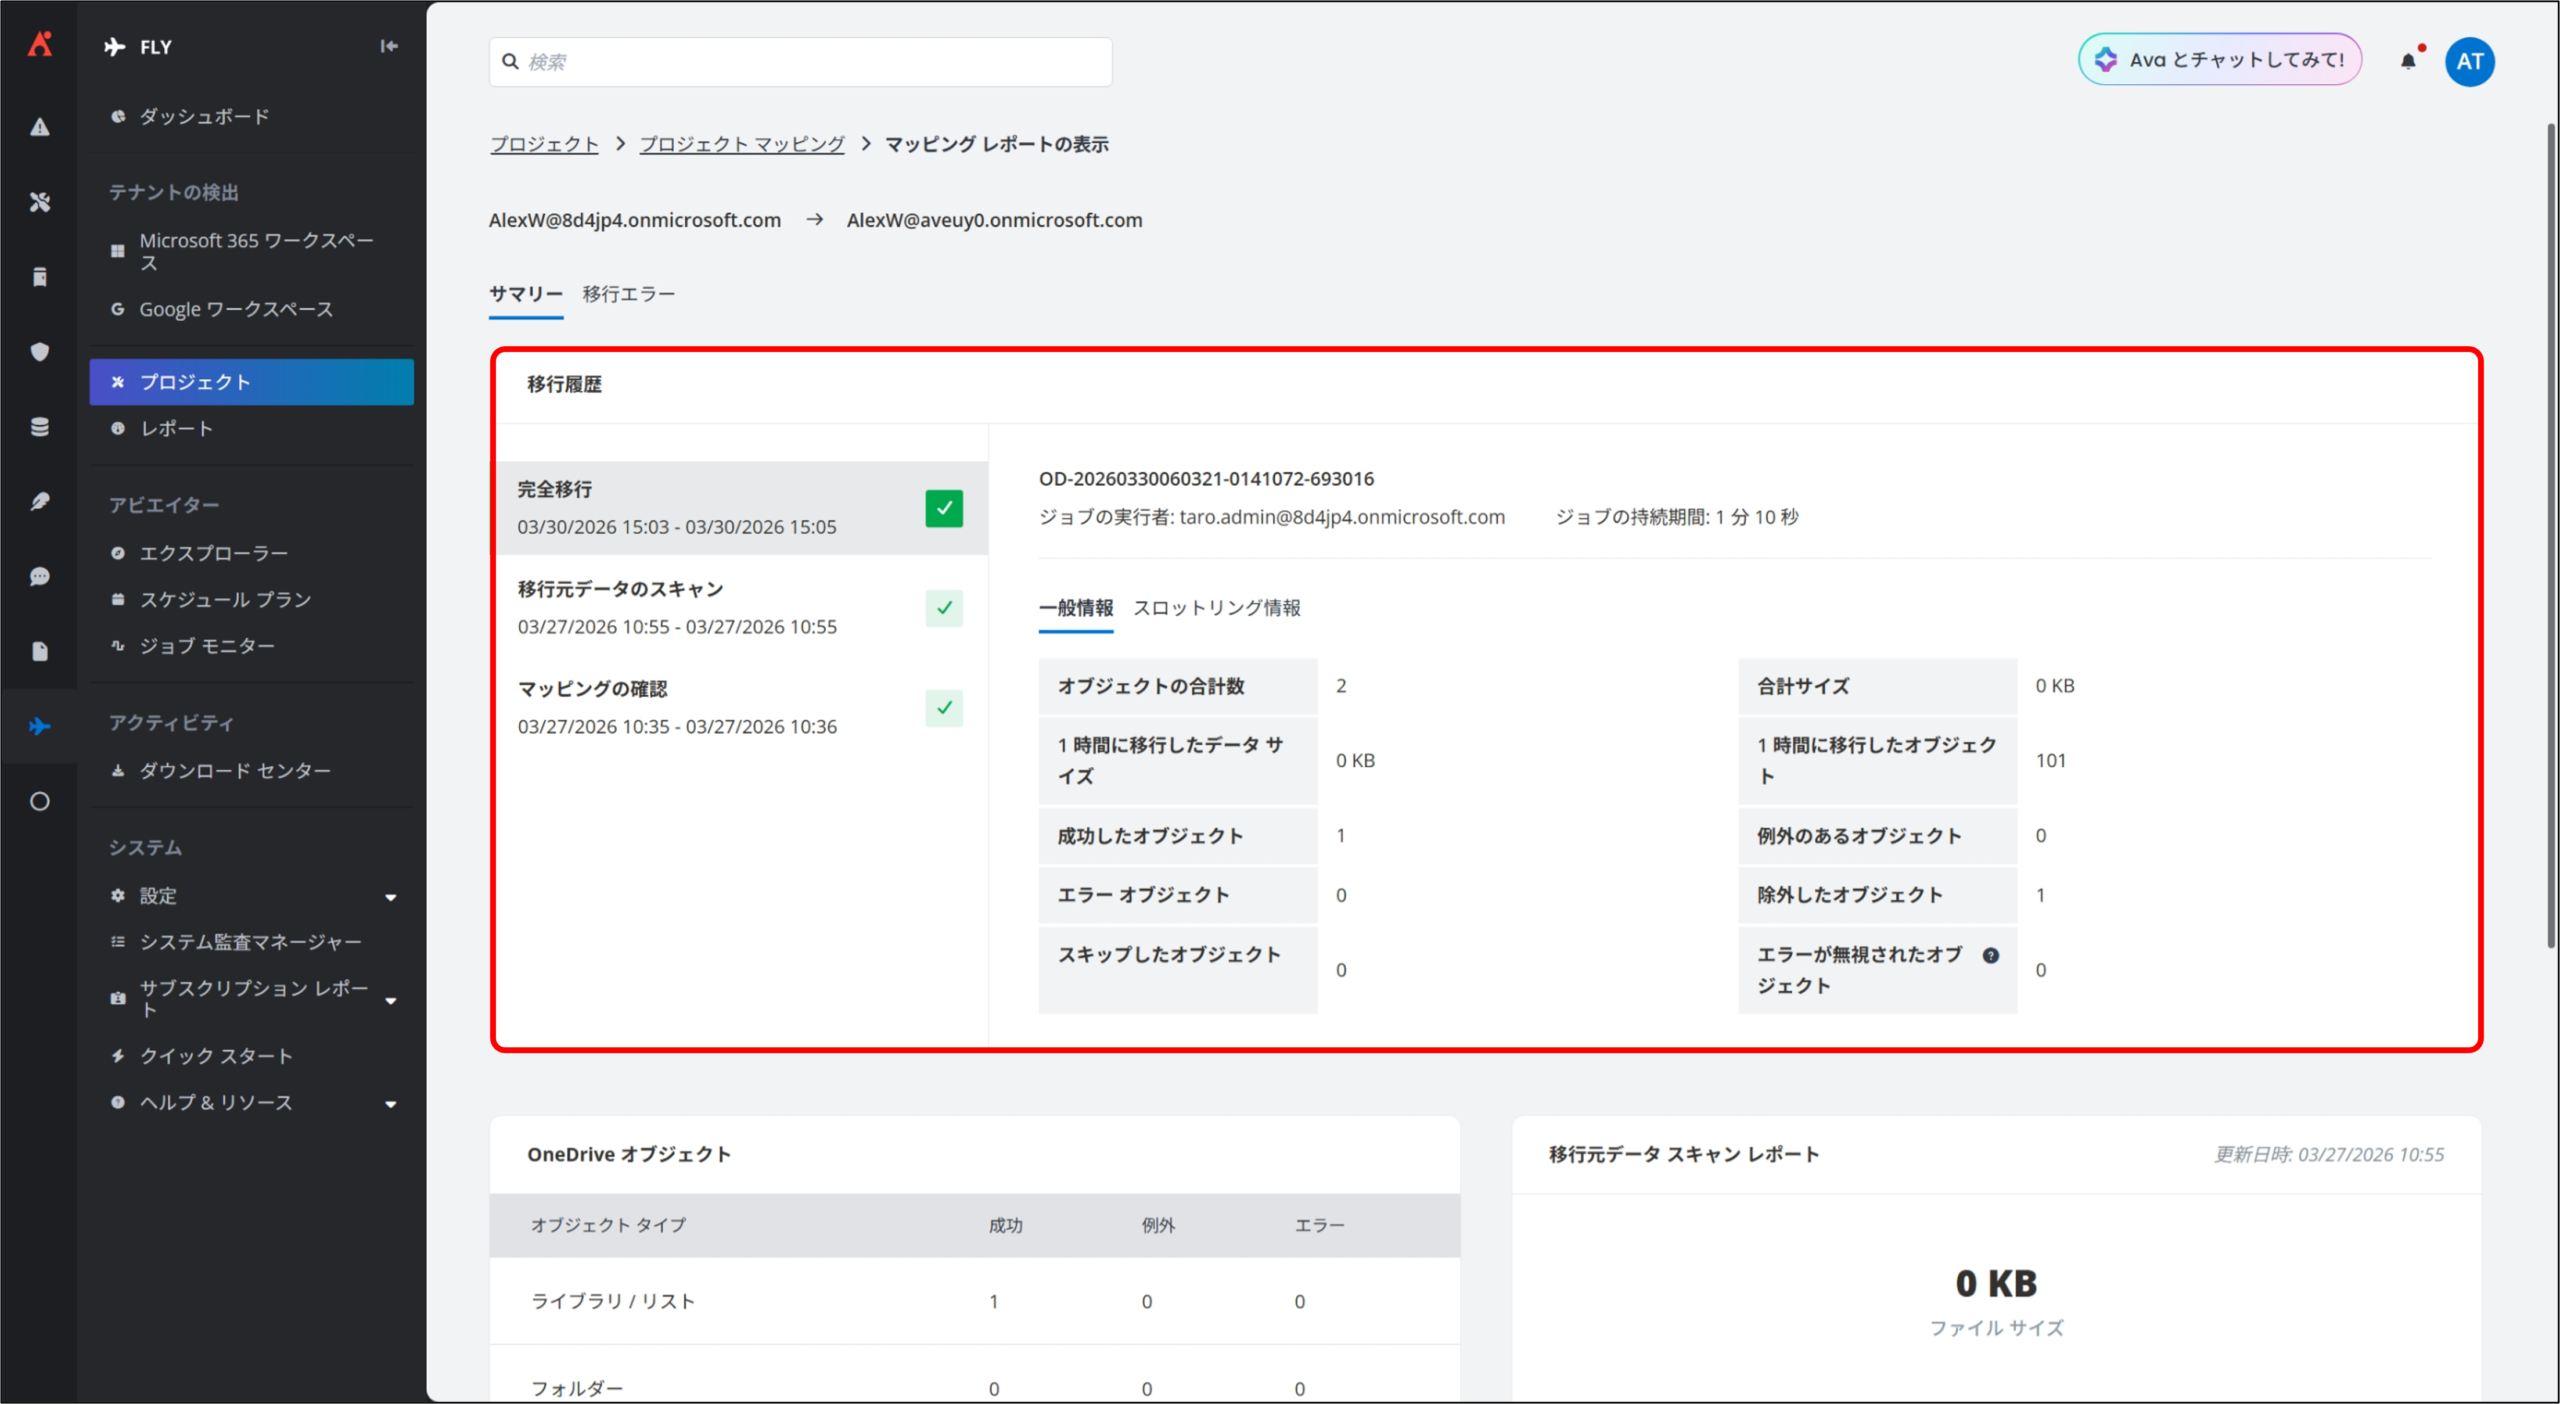Switch to the 移行エラー tab
2560x1404 pixels.
click(x=628, y=294)
